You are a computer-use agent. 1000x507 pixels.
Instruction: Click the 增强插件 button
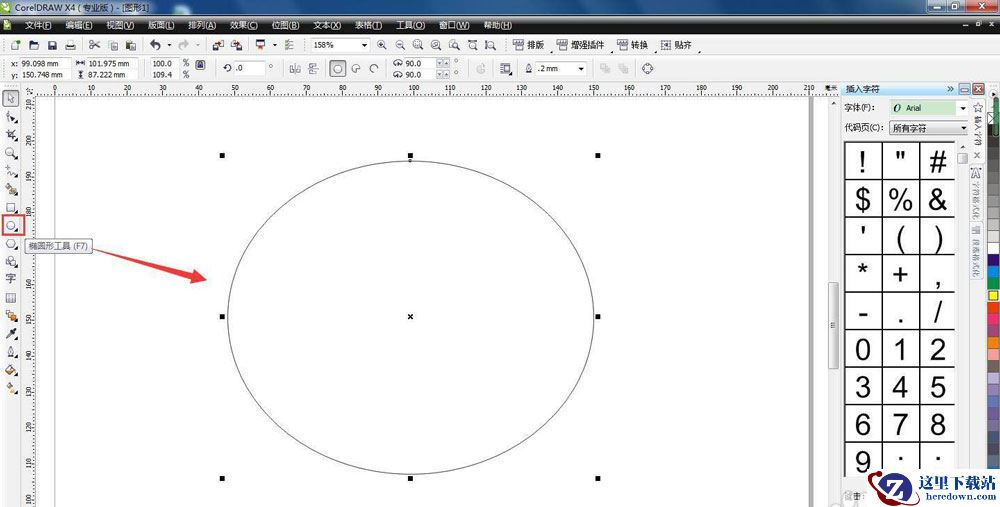click(x=580, y=45)
